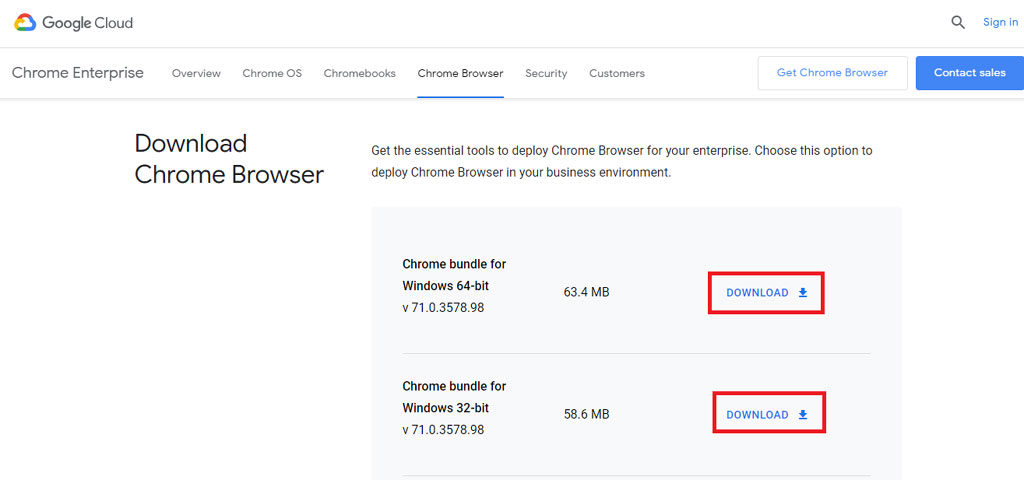1024x480 pixels.
Task: Open the Security tab
Action: (546, 73)
